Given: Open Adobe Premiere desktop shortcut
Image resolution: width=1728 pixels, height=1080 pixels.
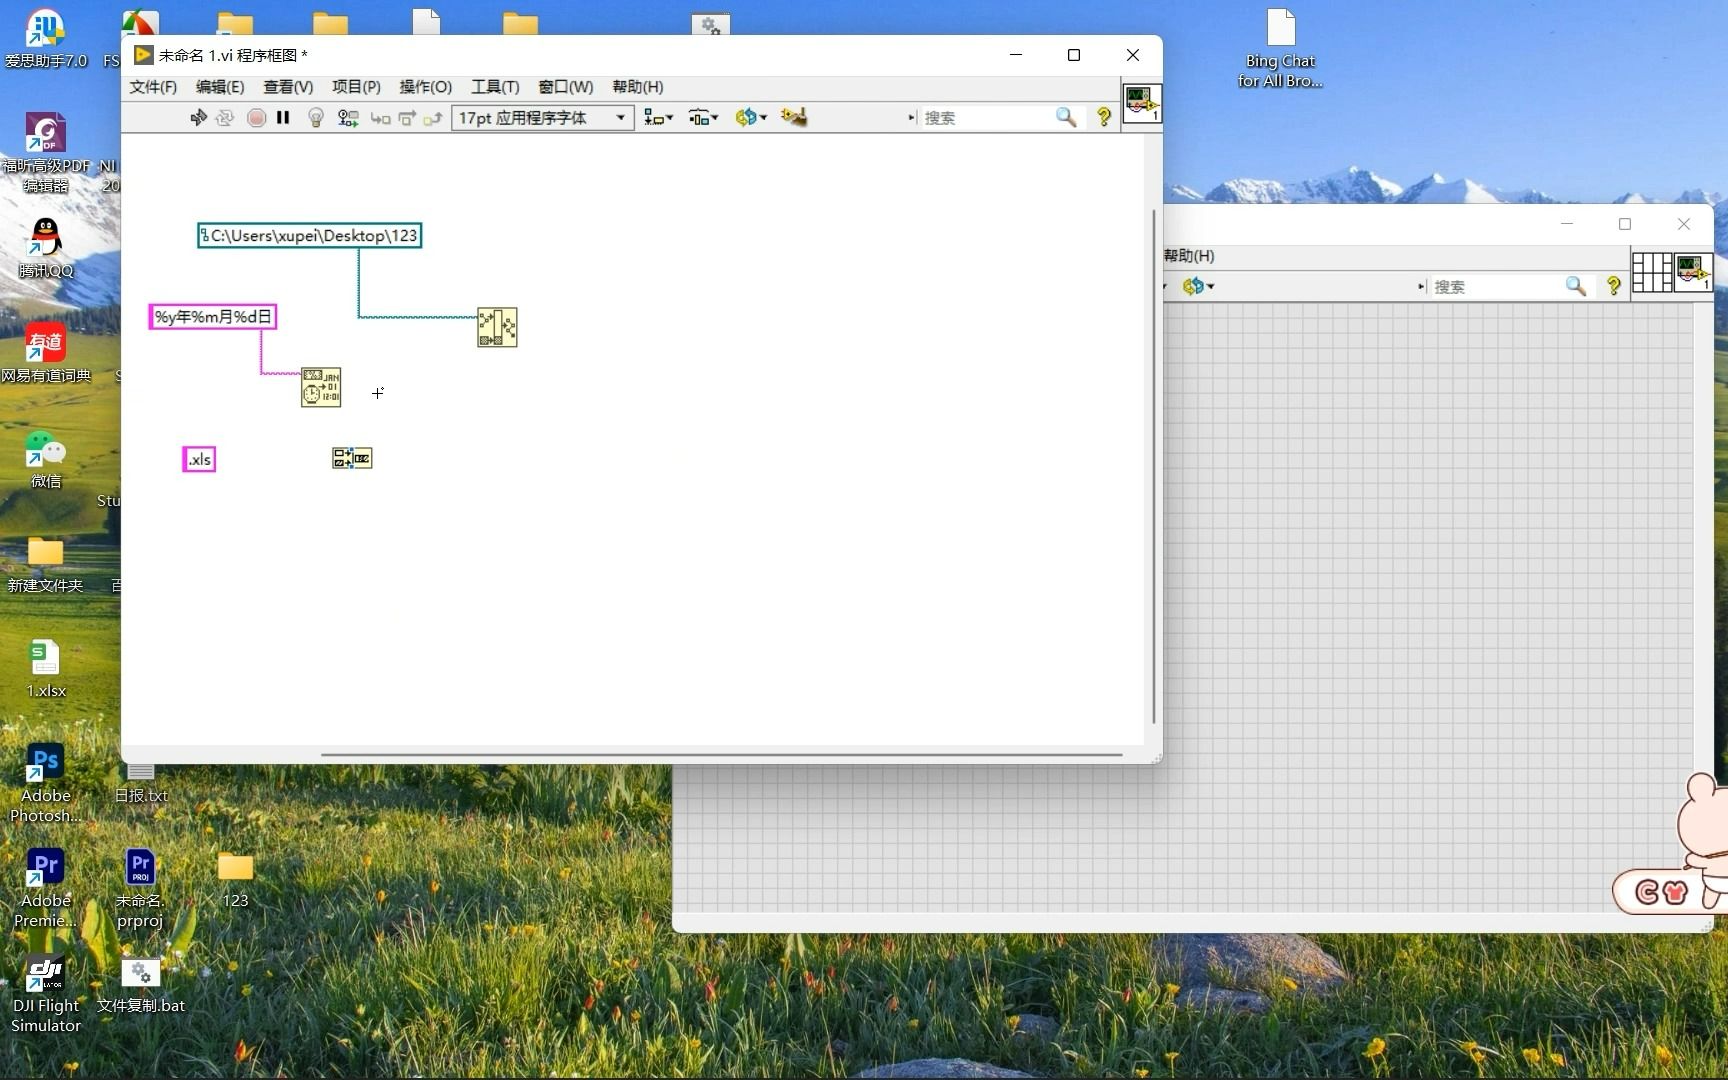Looking at the screenshot, I should [45, 888].
